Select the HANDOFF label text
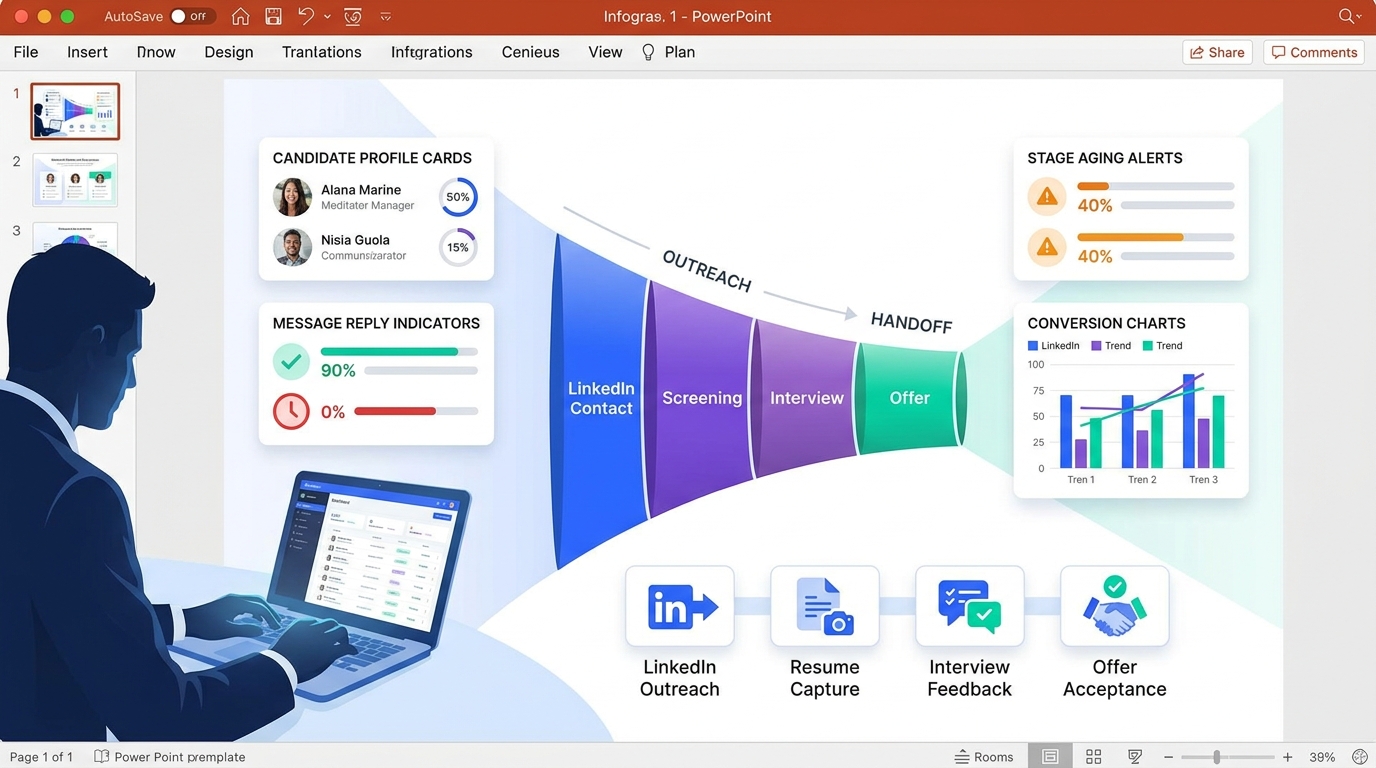The width and height of the screenshot is (1376, 768). (911, 322)
